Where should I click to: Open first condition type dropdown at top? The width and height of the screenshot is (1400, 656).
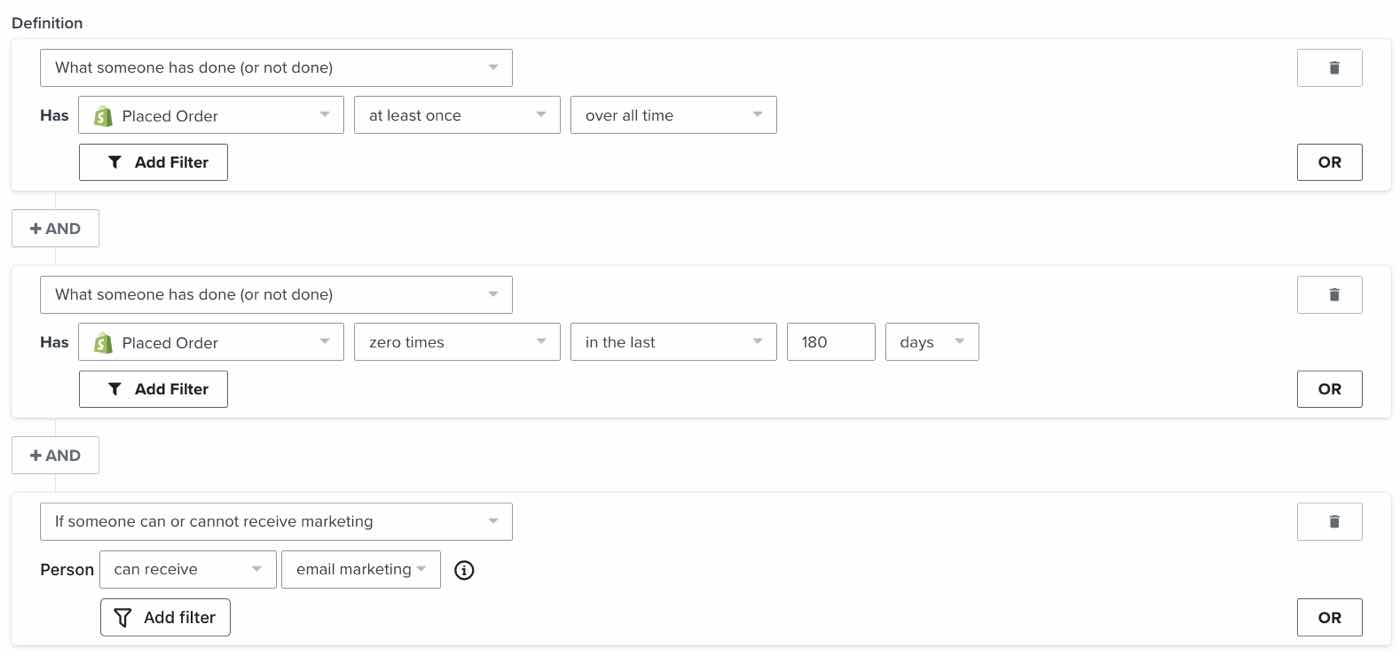tap(276, 68)
